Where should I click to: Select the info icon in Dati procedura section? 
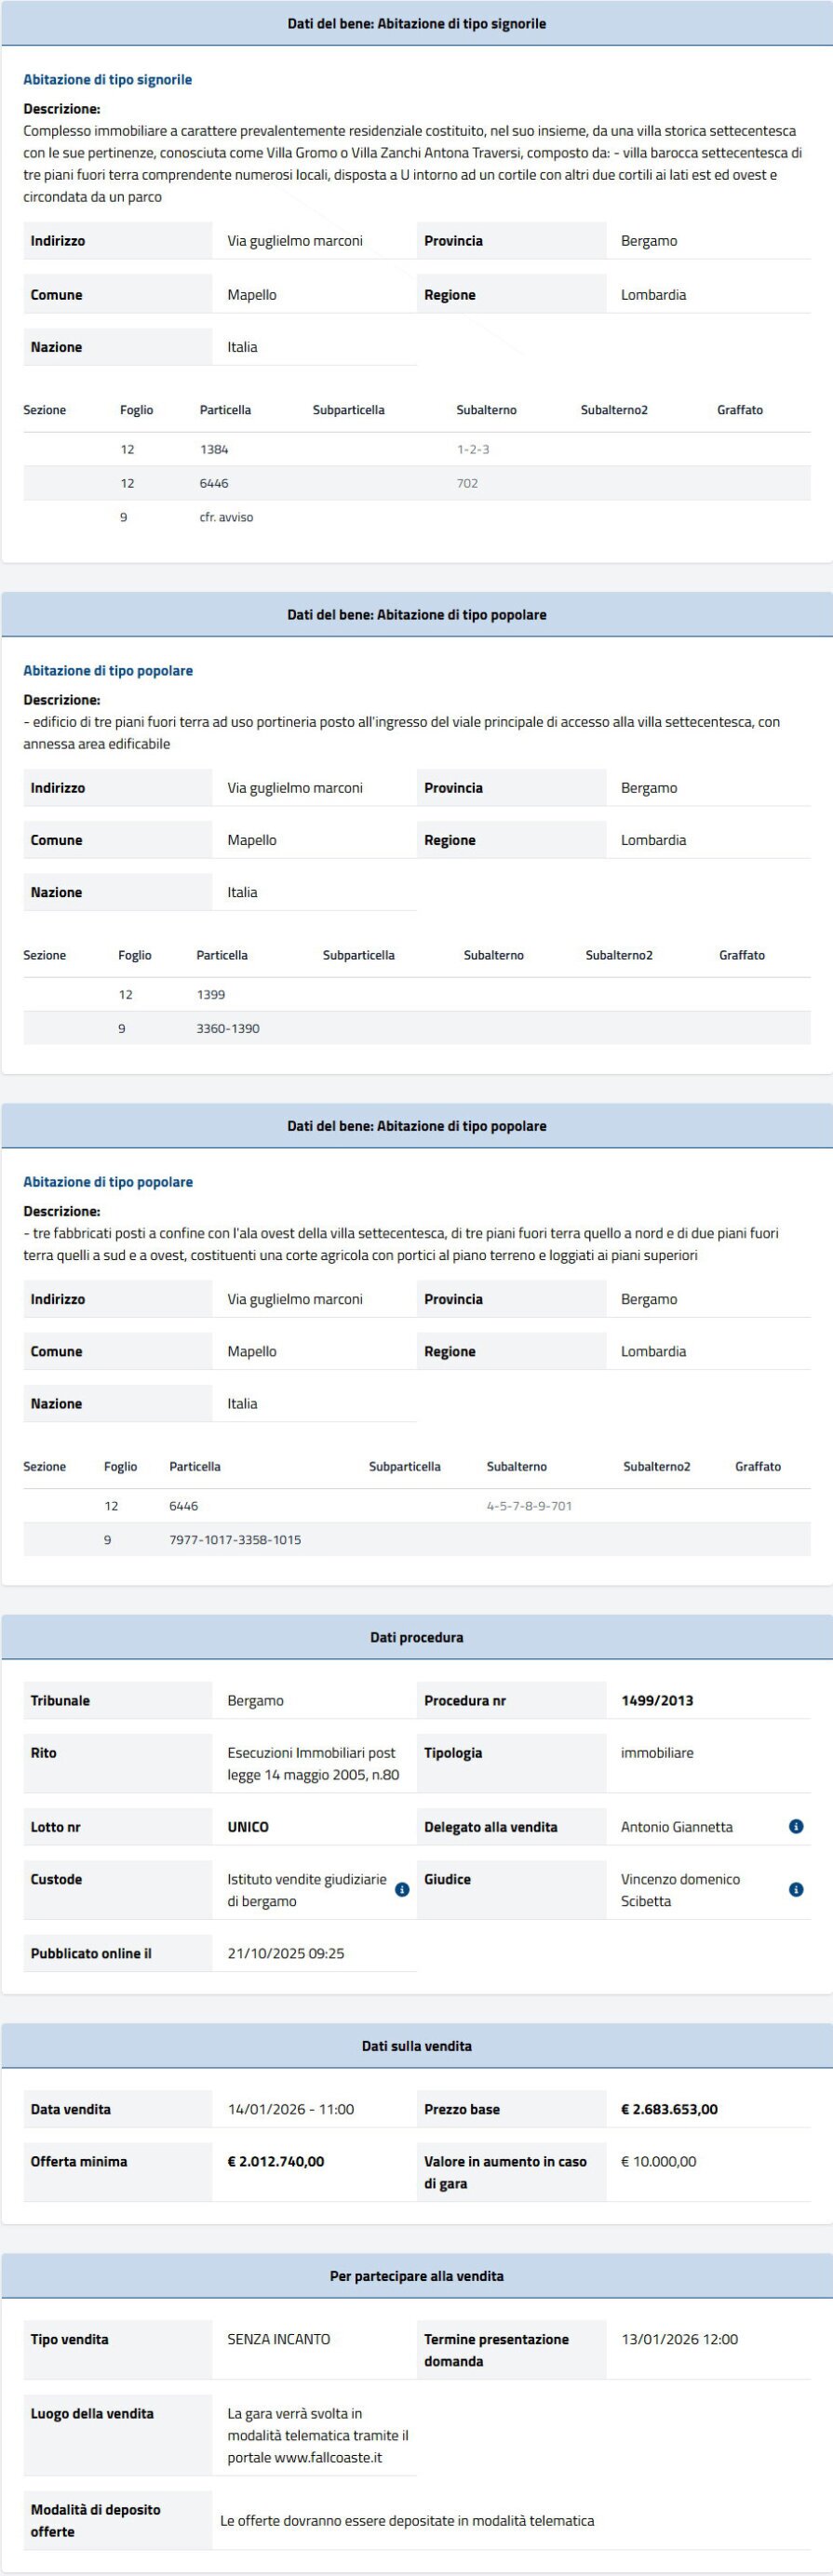797,1826
